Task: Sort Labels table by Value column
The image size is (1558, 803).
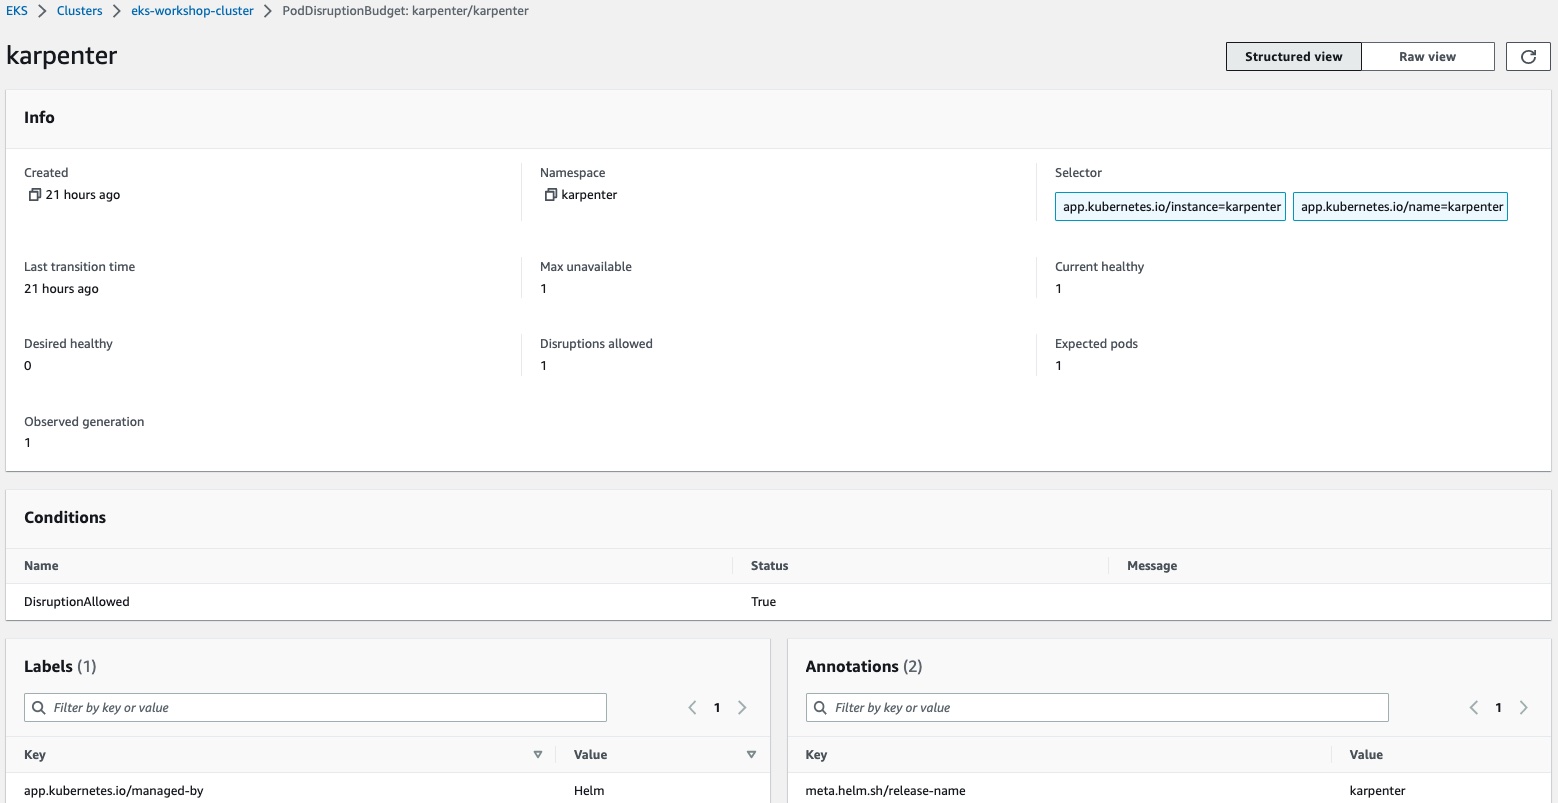Action: (x=751, y=755)
